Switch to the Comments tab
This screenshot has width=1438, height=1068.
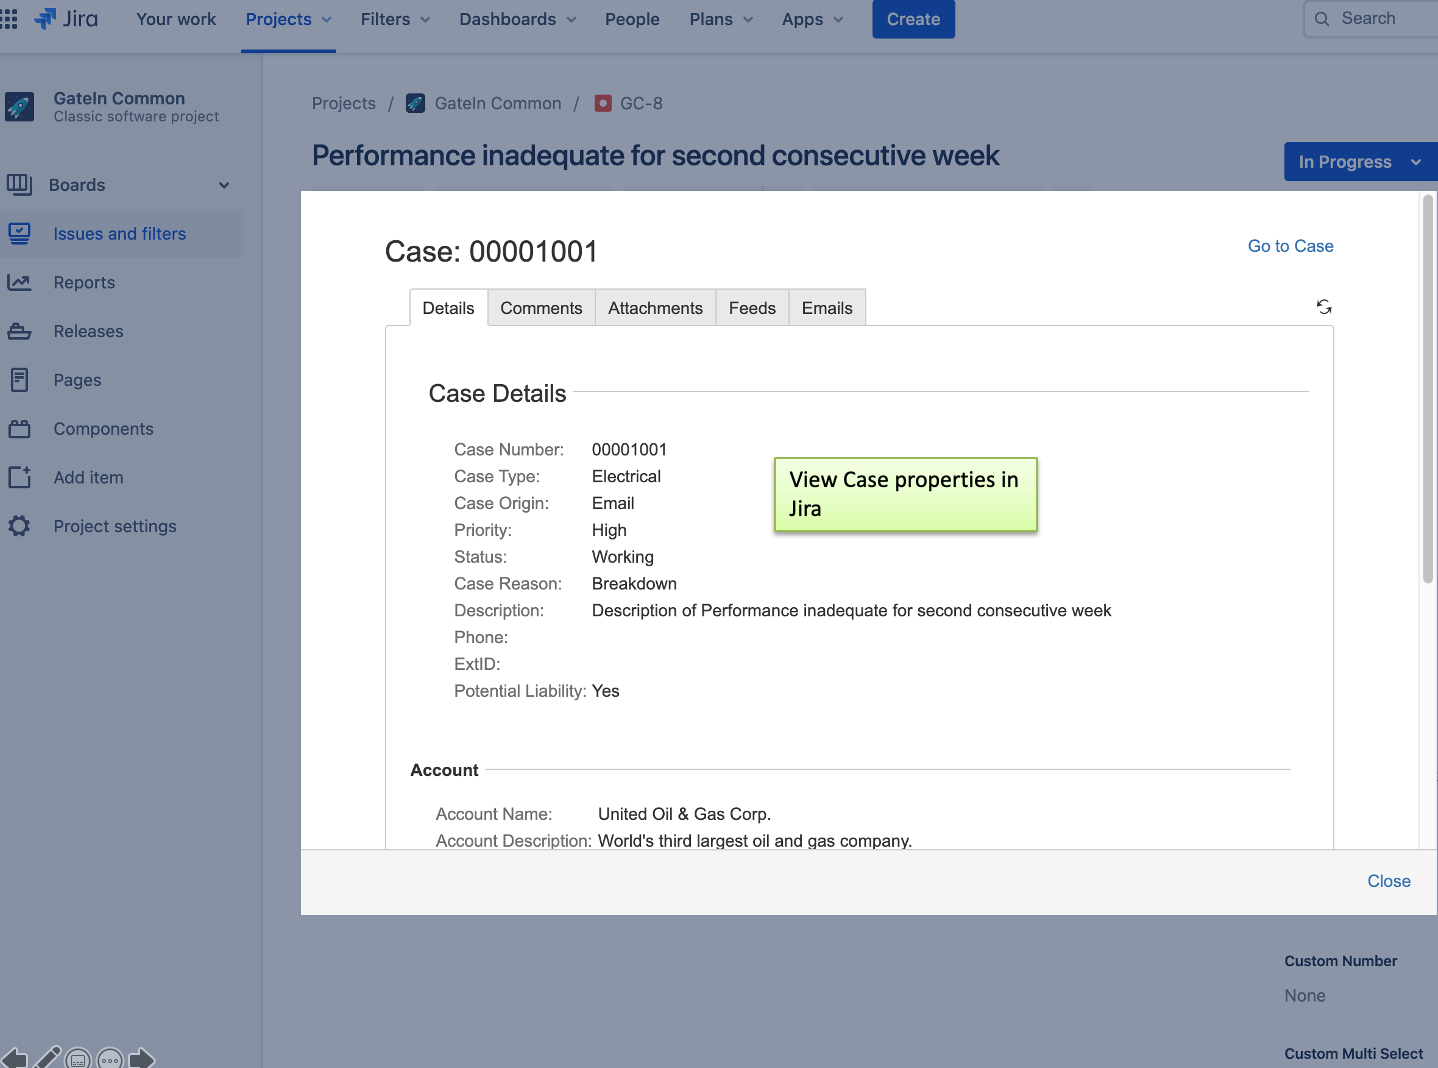click(541, 308)
